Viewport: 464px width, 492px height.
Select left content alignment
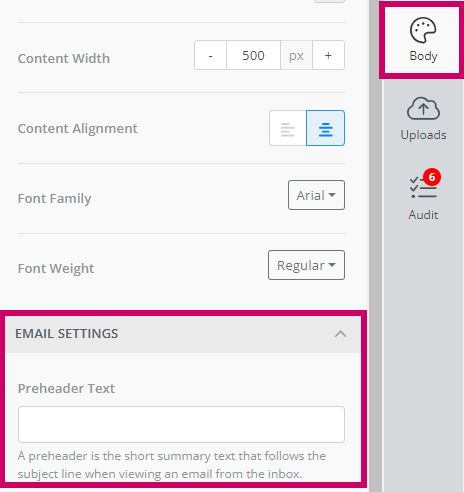[x=288, y=128]
